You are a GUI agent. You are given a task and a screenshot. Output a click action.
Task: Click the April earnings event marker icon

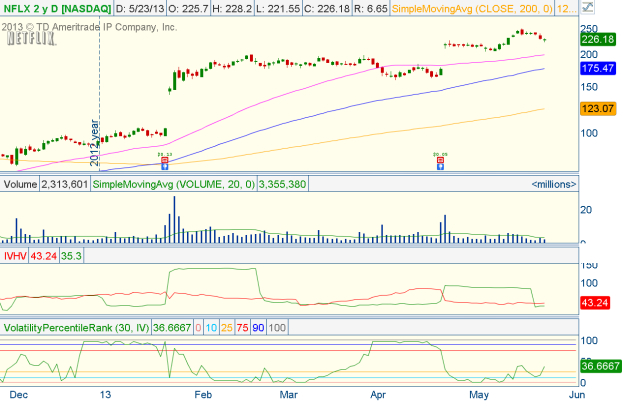coord(438,160)
